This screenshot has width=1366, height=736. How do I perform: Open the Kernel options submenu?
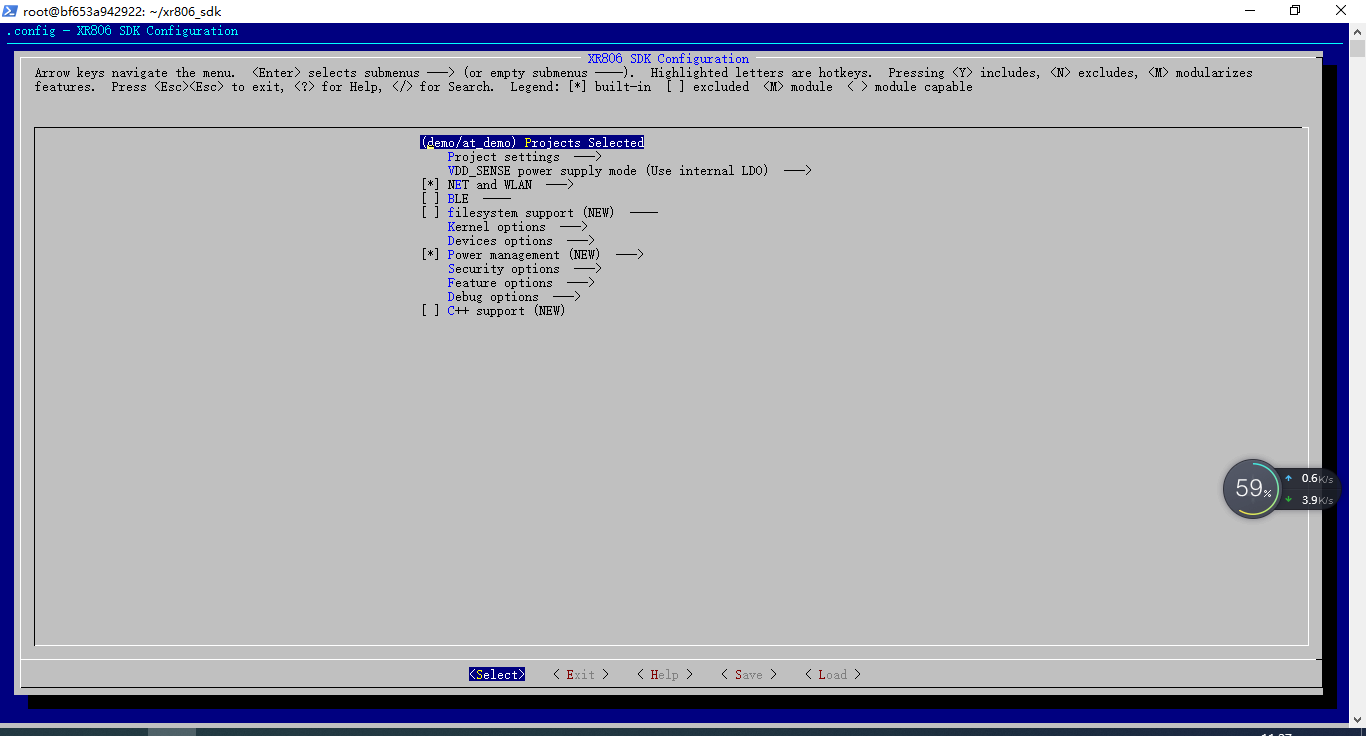tap(517, 227)
